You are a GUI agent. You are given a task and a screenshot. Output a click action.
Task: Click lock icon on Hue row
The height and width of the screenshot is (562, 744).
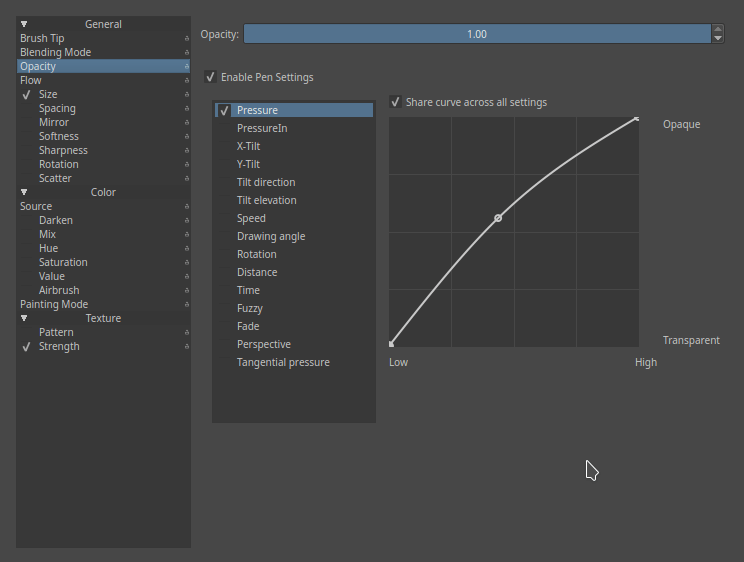[x=186, y=248]
